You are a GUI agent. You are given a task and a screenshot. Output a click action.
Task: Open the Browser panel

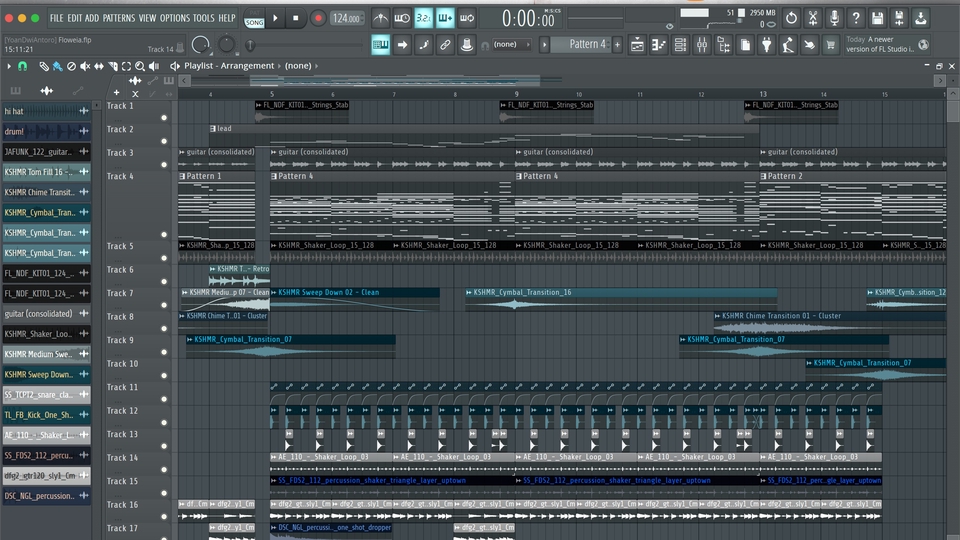(x=724, y=45)
